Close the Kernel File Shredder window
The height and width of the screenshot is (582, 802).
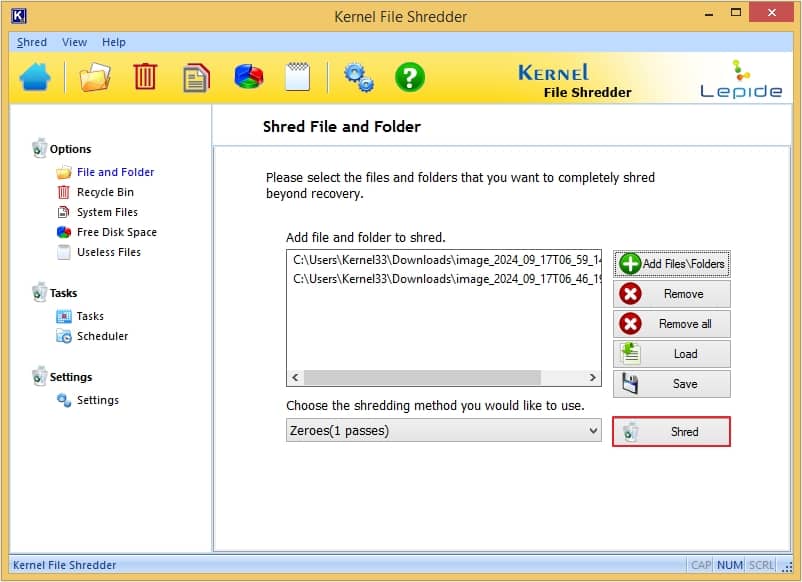[771, 12]
